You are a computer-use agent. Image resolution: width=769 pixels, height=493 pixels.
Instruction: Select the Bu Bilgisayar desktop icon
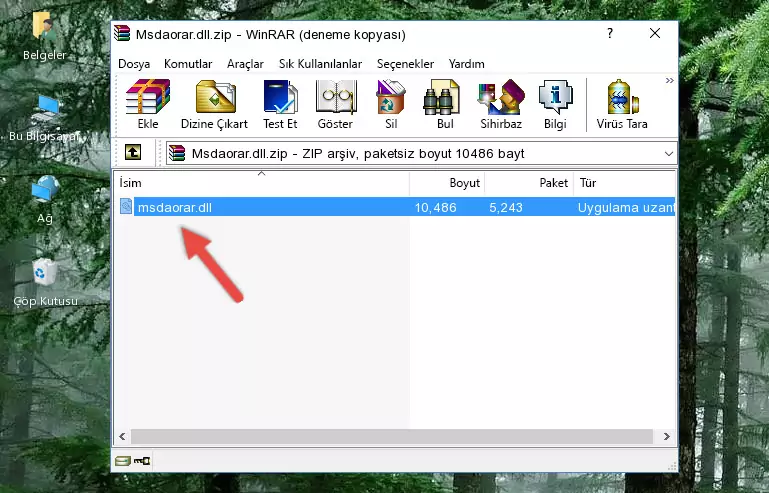tap(45, 119)
